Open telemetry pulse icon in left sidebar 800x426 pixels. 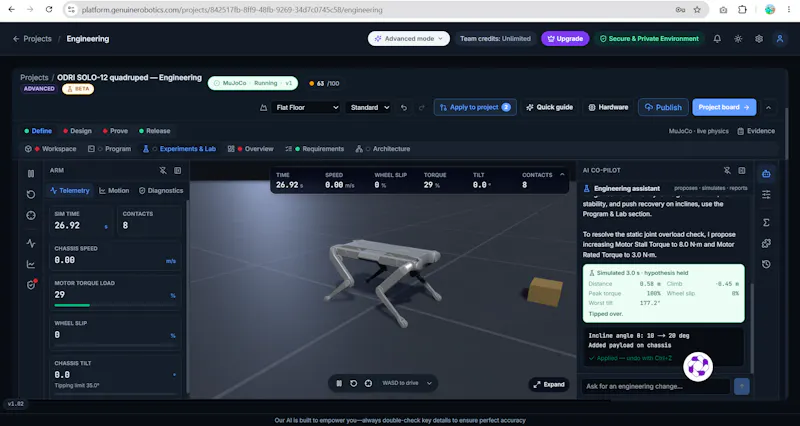tap(31, 243)
